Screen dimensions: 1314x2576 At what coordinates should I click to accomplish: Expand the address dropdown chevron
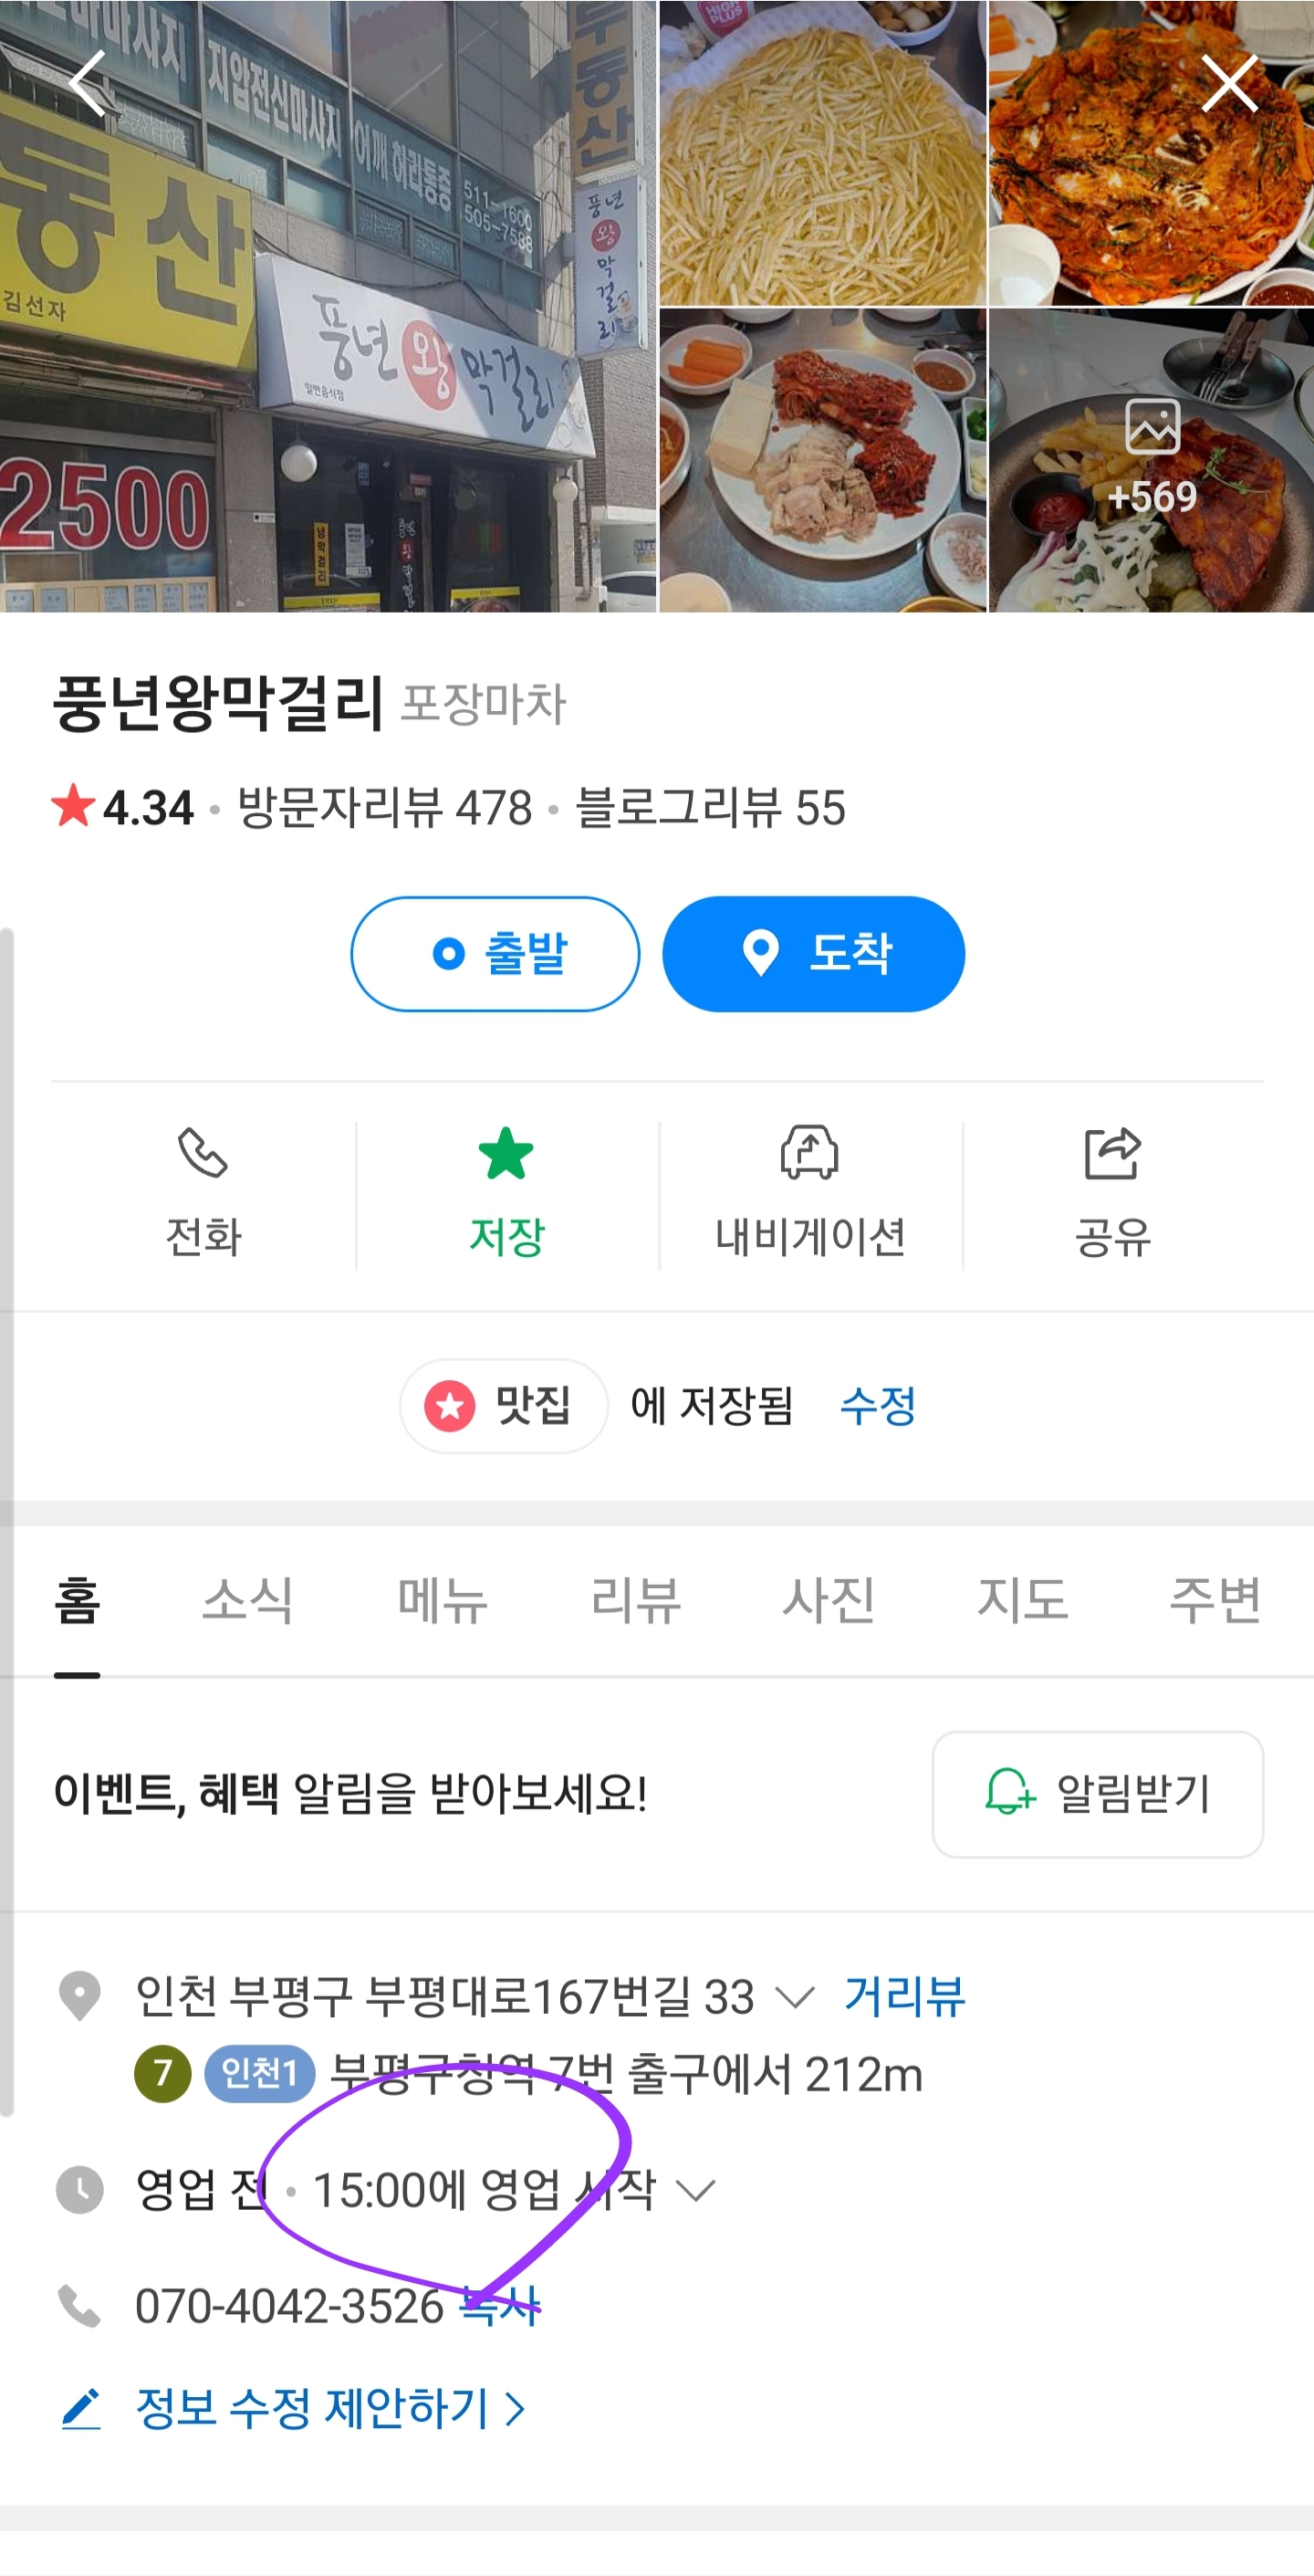[795, 1997]
